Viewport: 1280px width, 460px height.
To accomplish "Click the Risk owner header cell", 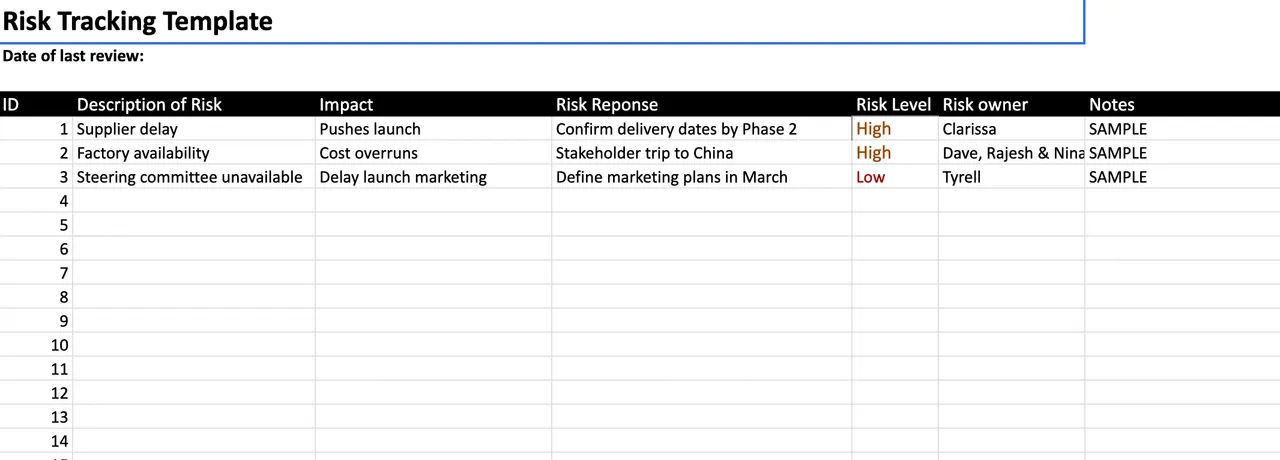I will [x=1011, y=104].
